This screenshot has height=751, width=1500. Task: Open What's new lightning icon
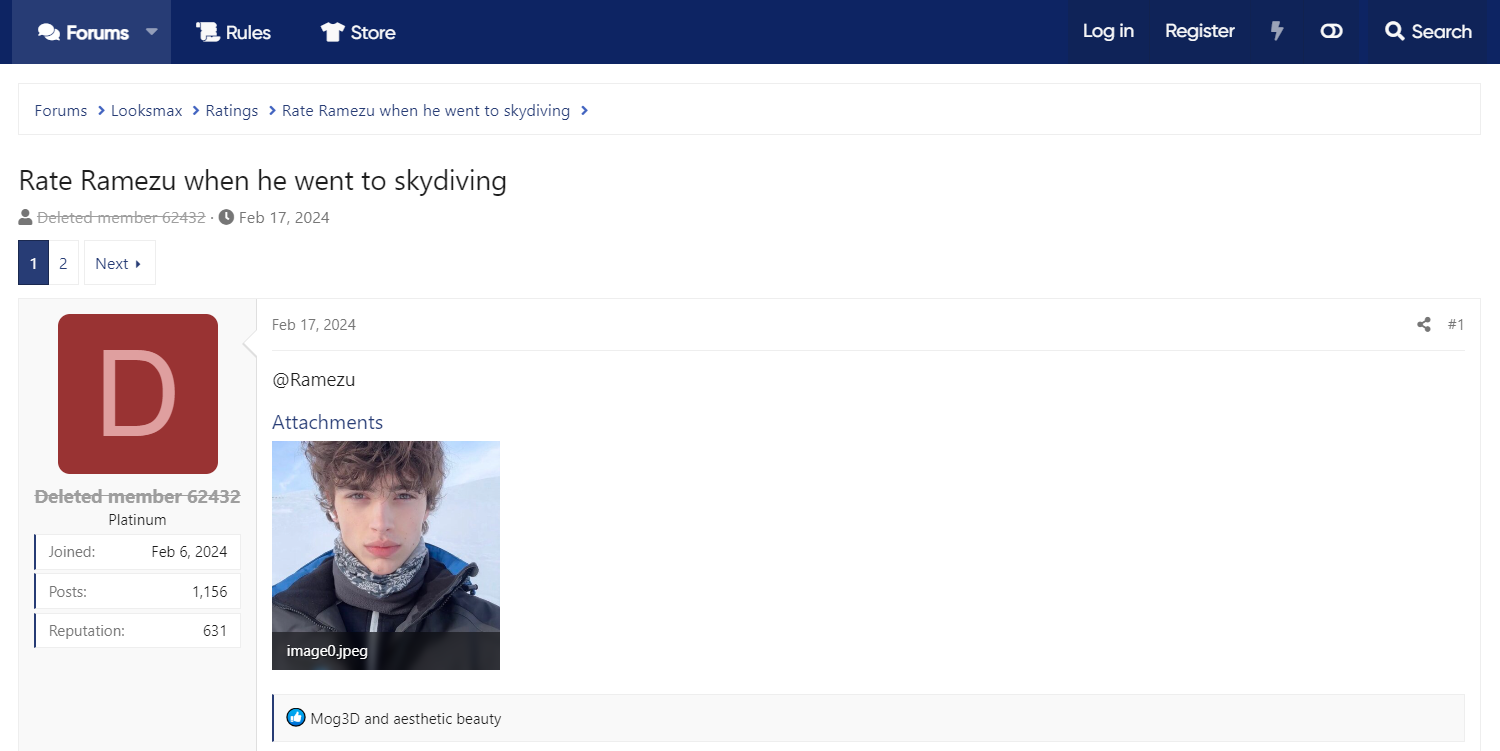pos(1276,32)
